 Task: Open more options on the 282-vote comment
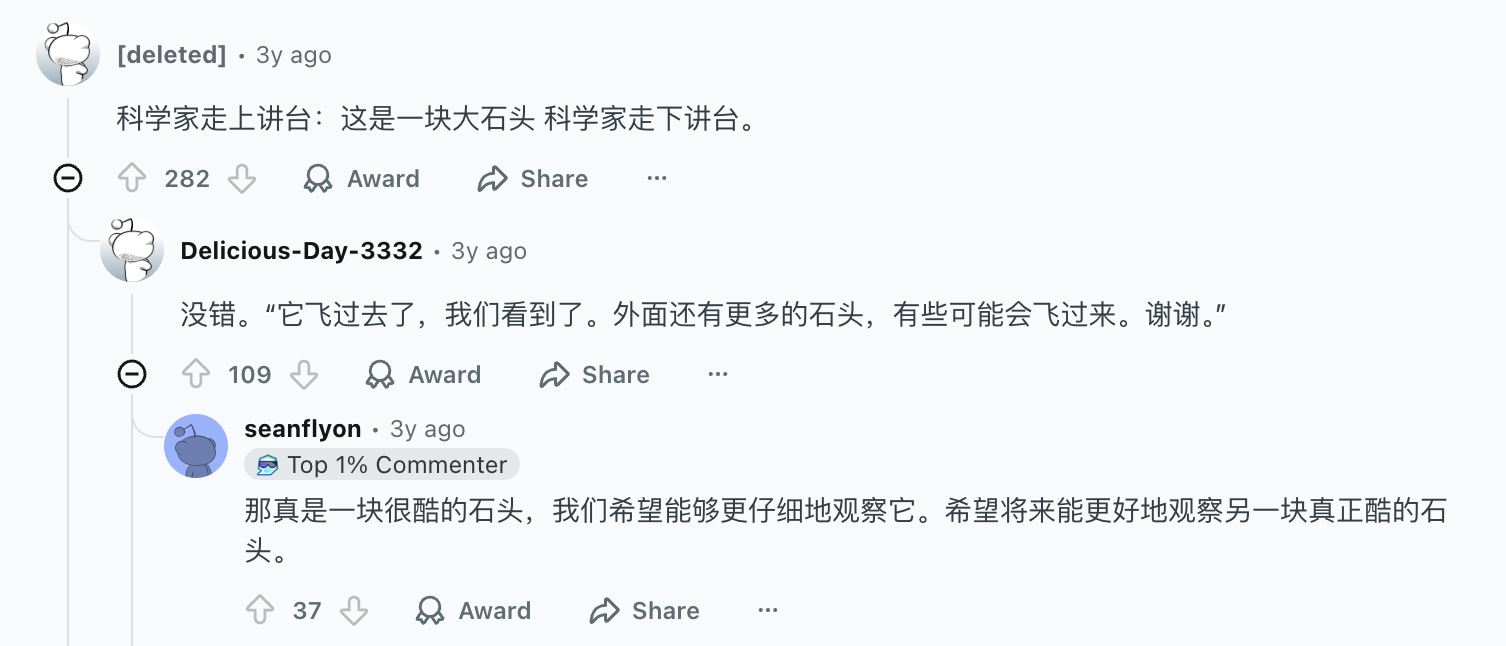pyautogui.click(x=656, y=179)
